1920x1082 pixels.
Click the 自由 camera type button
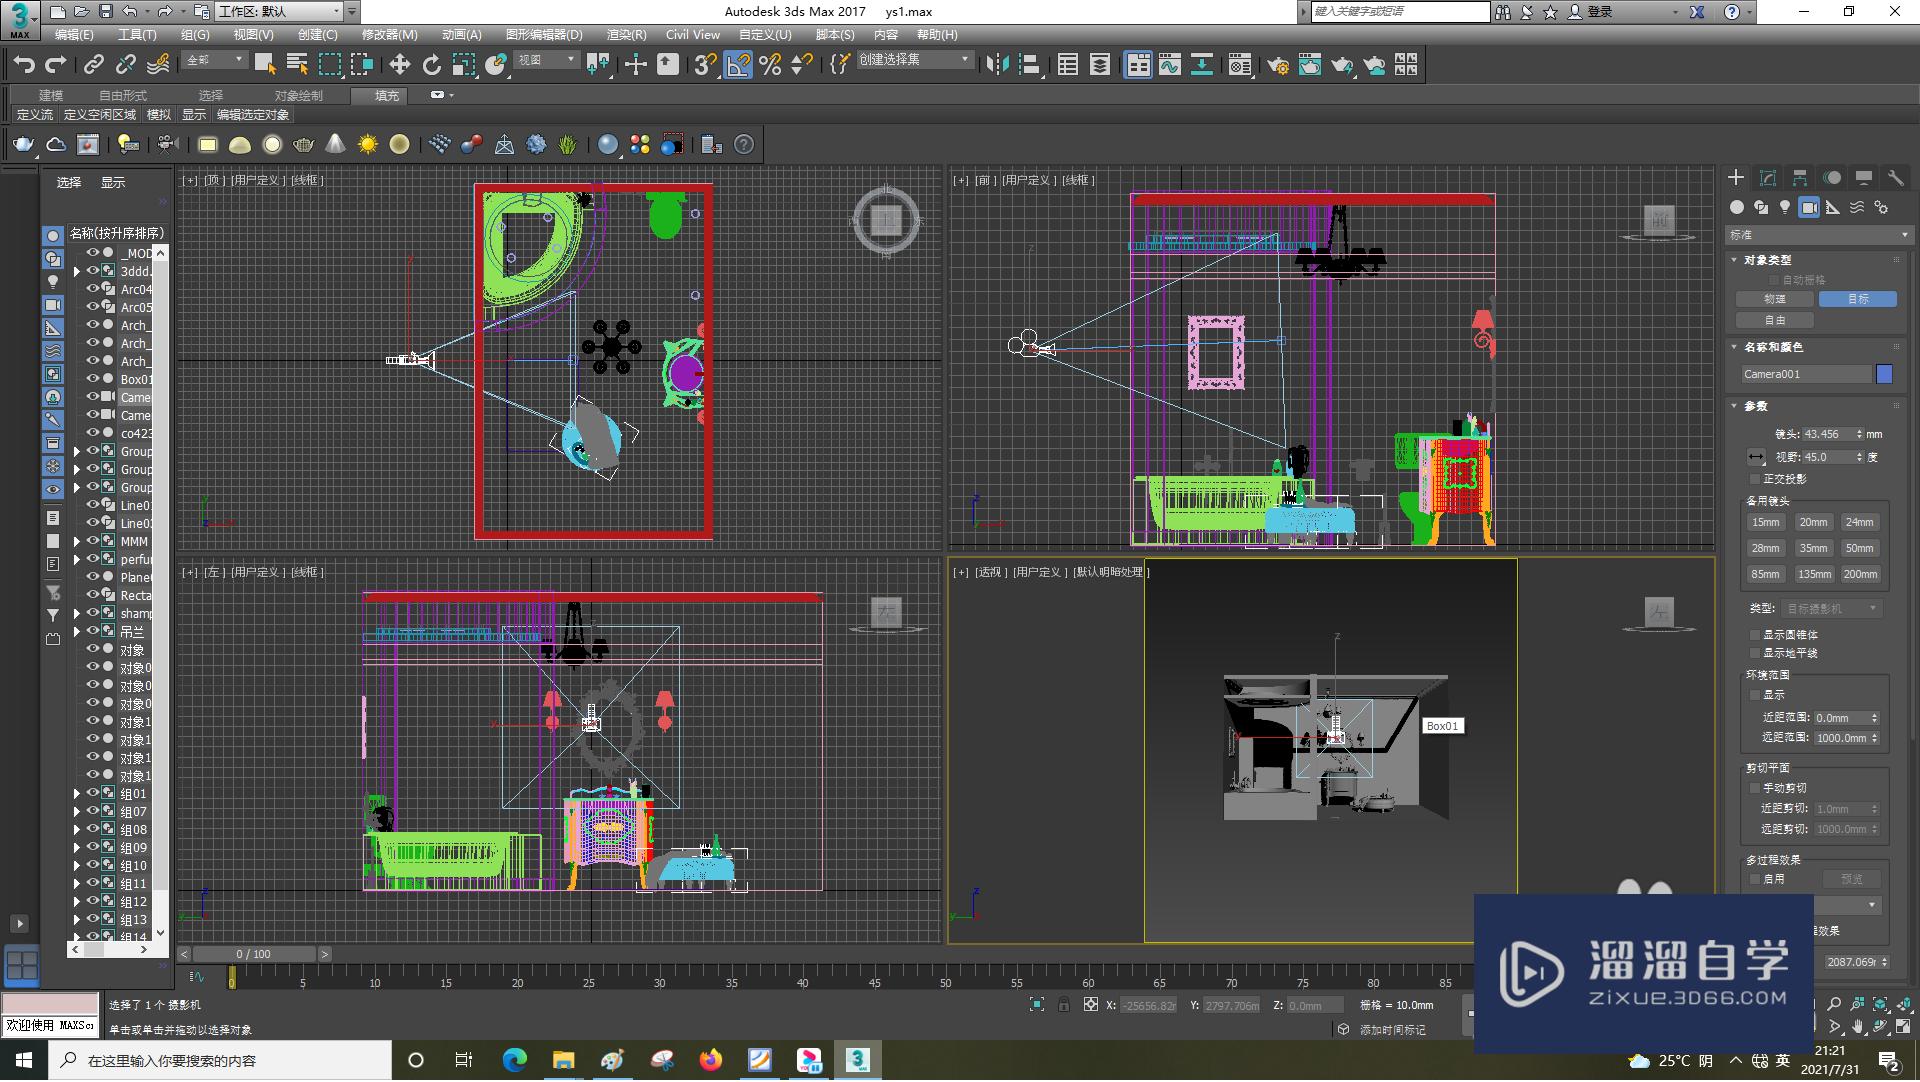(1774, 320)
